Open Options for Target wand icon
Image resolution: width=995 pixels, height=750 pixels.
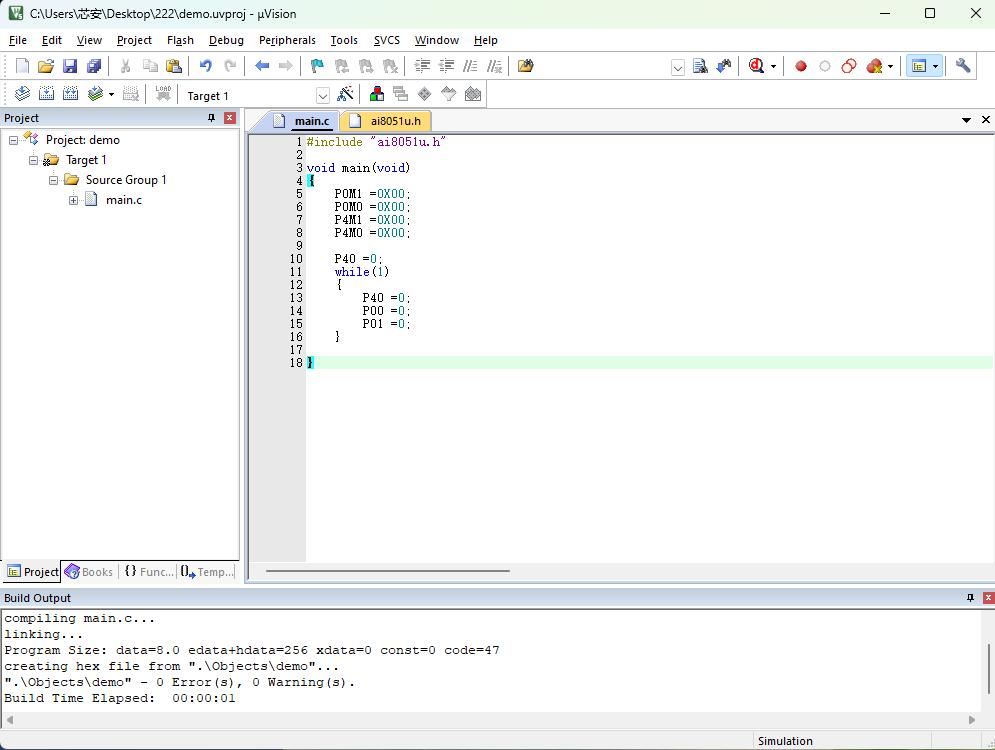coord(345,95)
